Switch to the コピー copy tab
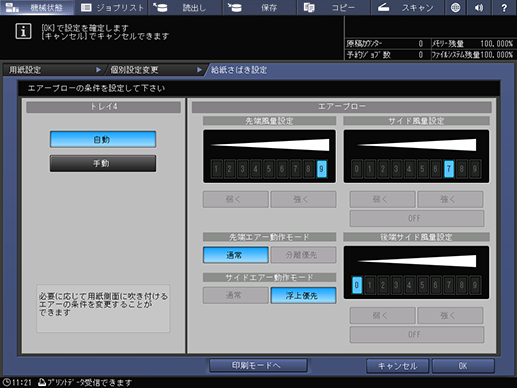This screenshot has height=388, width=517. click(x=334, y=7)
